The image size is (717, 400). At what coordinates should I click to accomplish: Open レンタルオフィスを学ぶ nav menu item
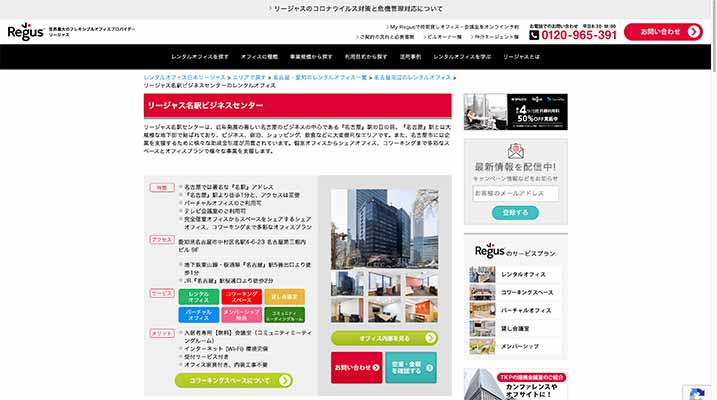pos(462,57)
